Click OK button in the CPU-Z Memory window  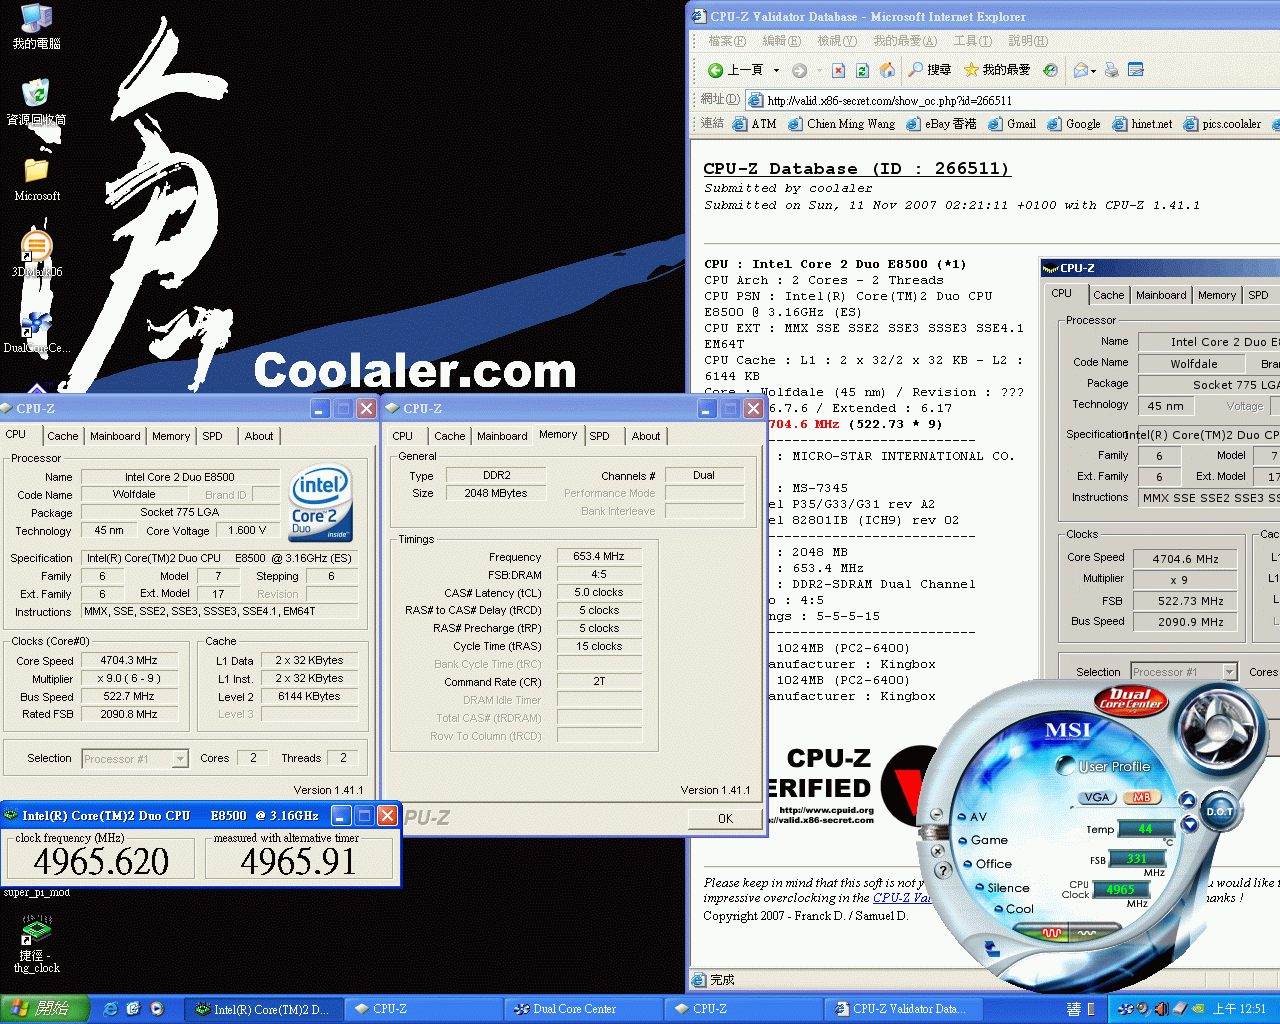point(725,819)
